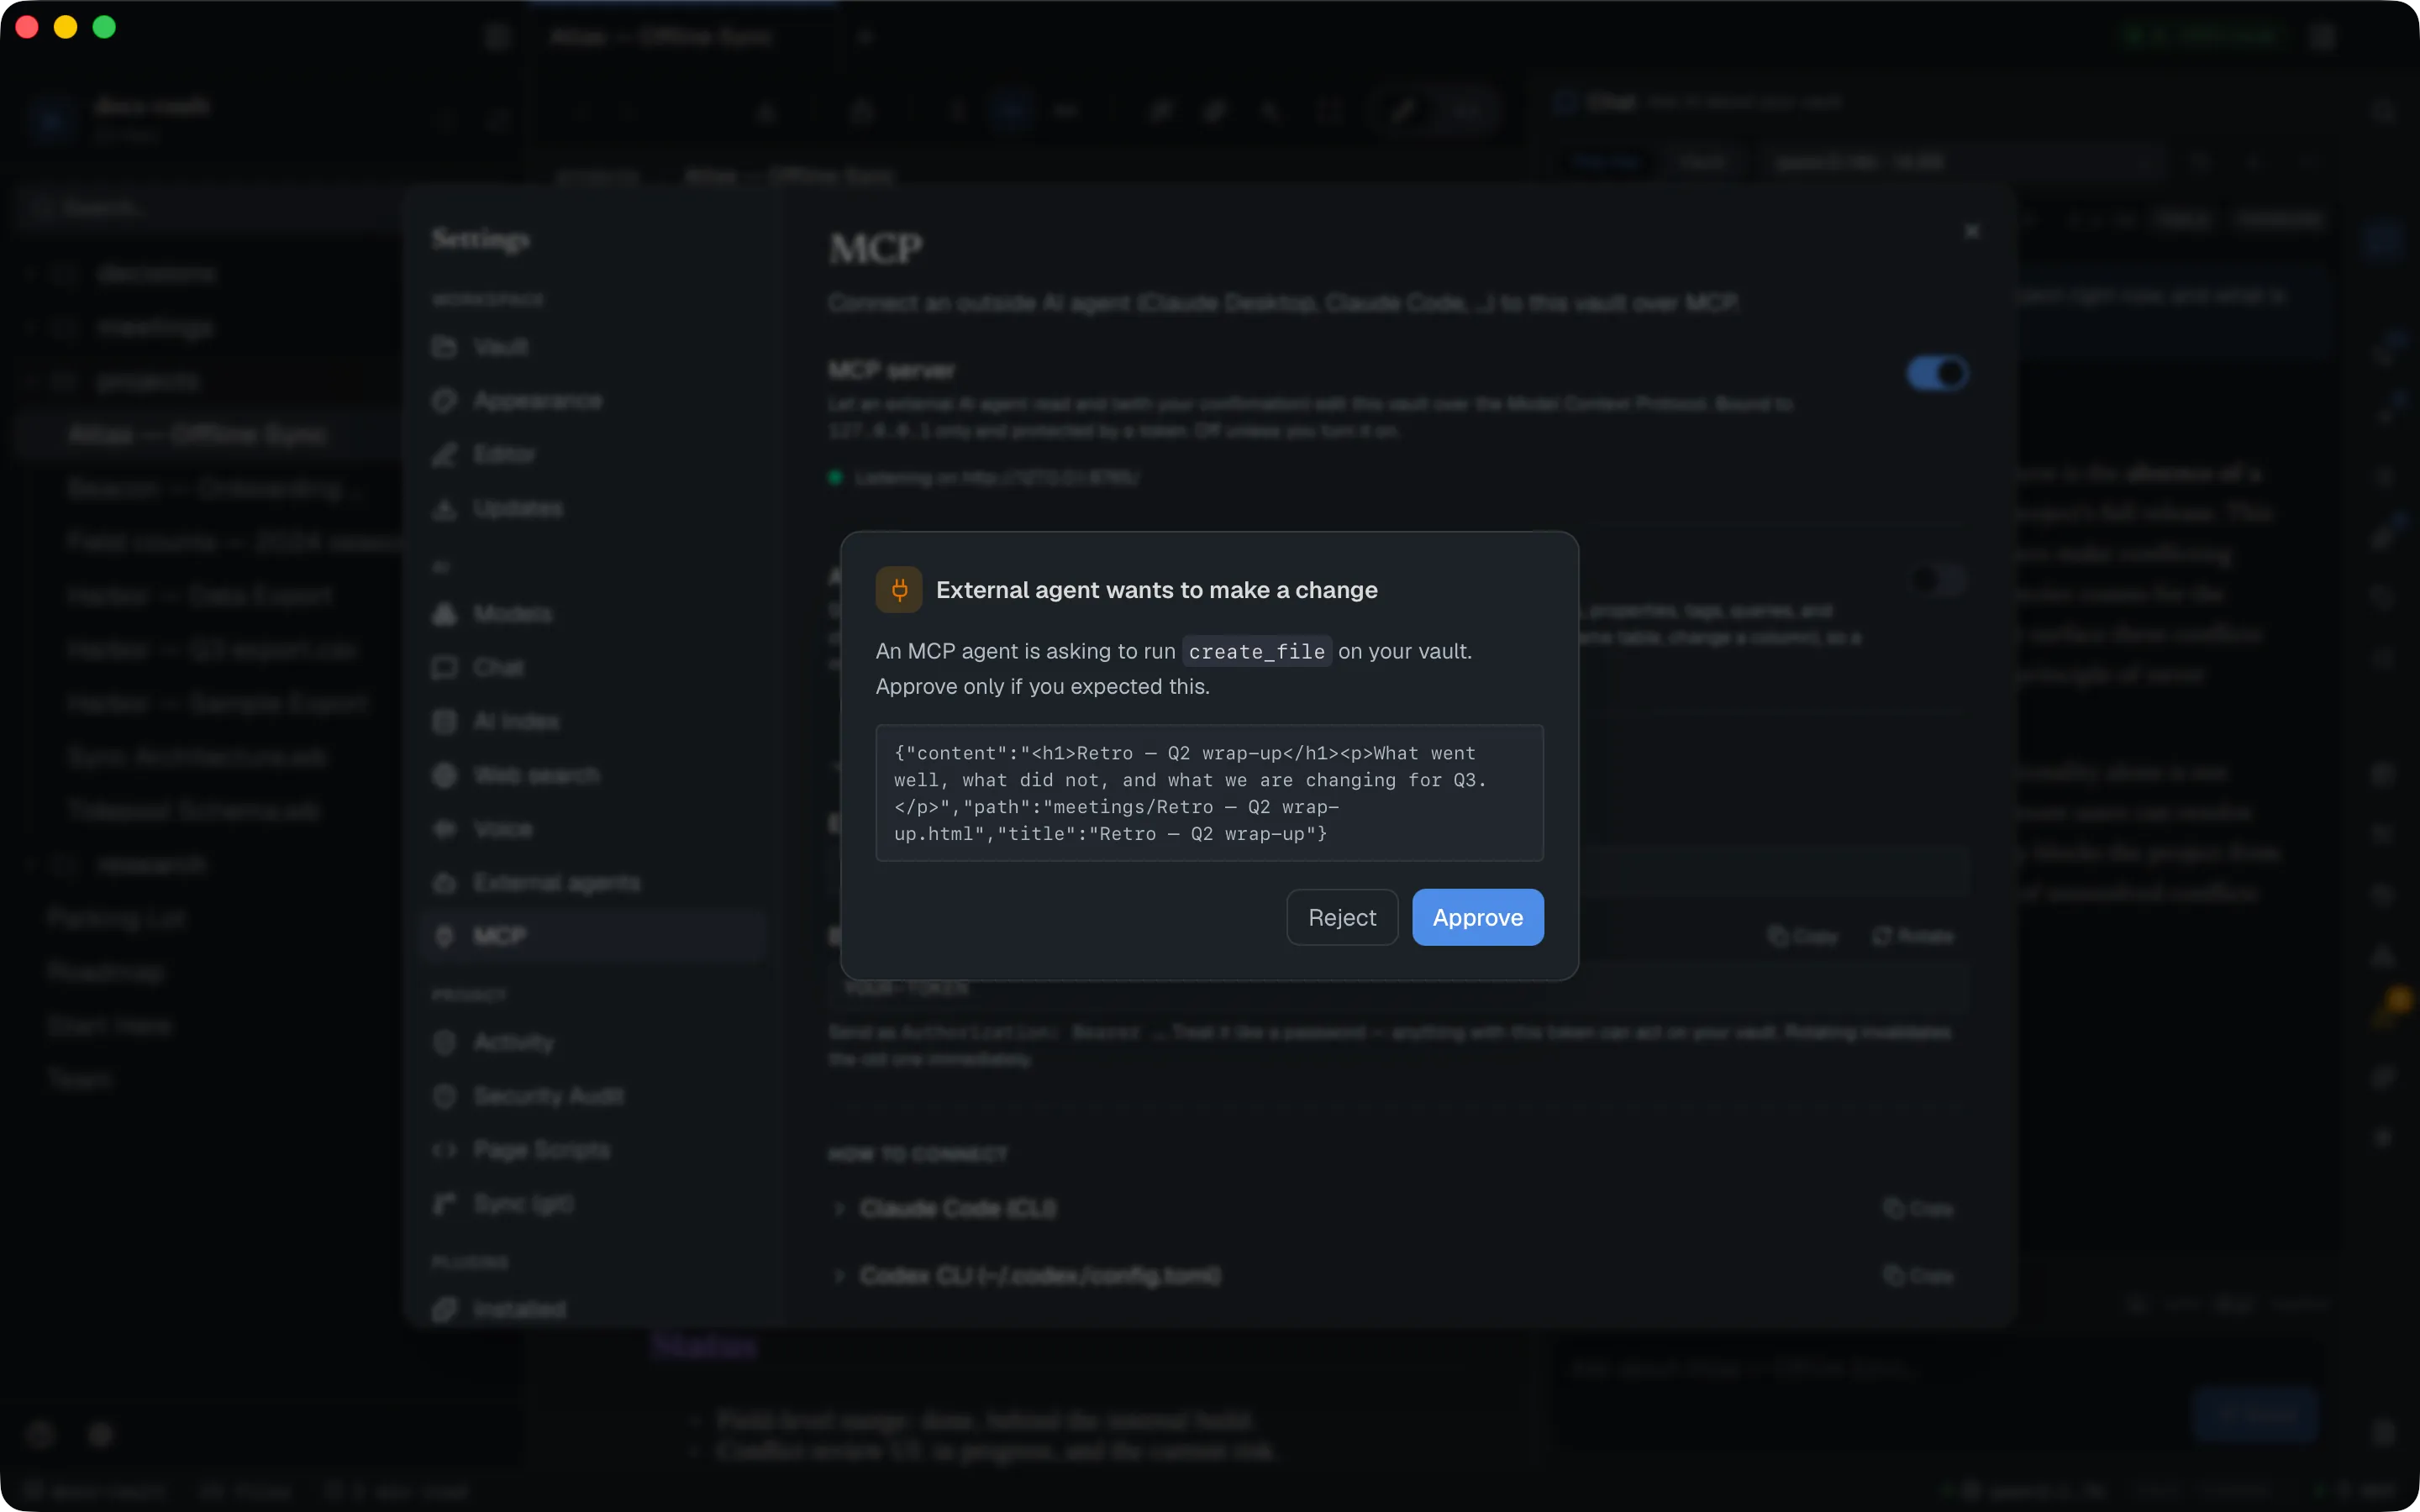Toggle the blurred MCP server switch behind dialog
This screenshot has width=2420, height=1512.
click(1937, 373)
